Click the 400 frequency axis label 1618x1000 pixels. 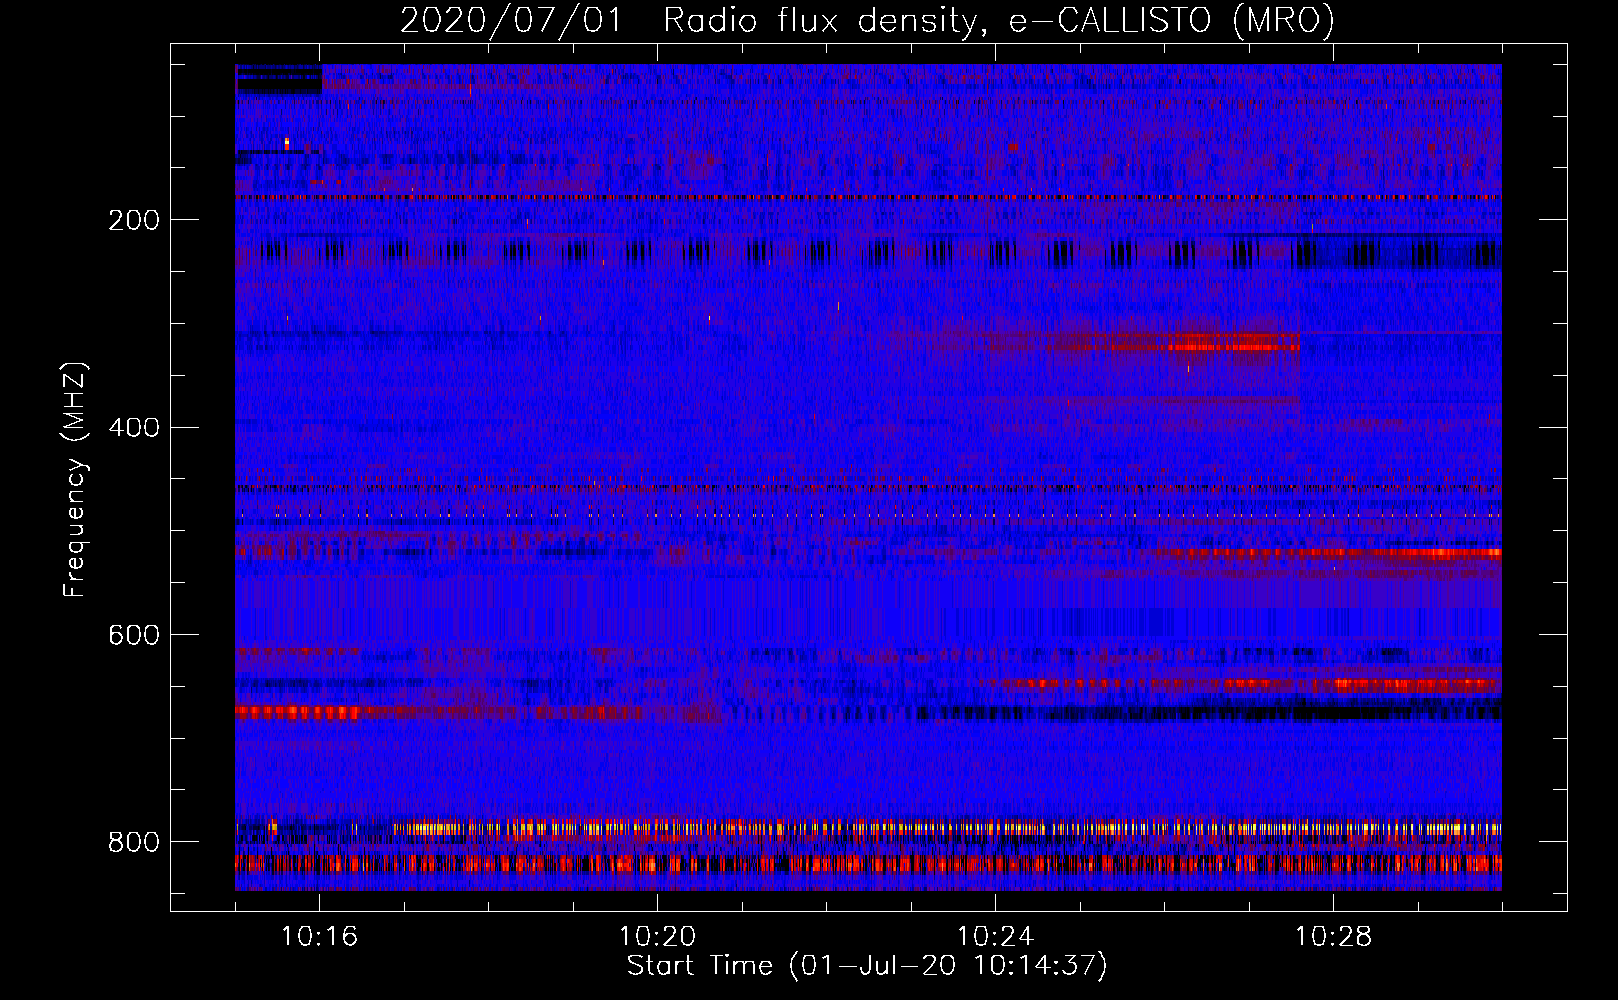134,428
